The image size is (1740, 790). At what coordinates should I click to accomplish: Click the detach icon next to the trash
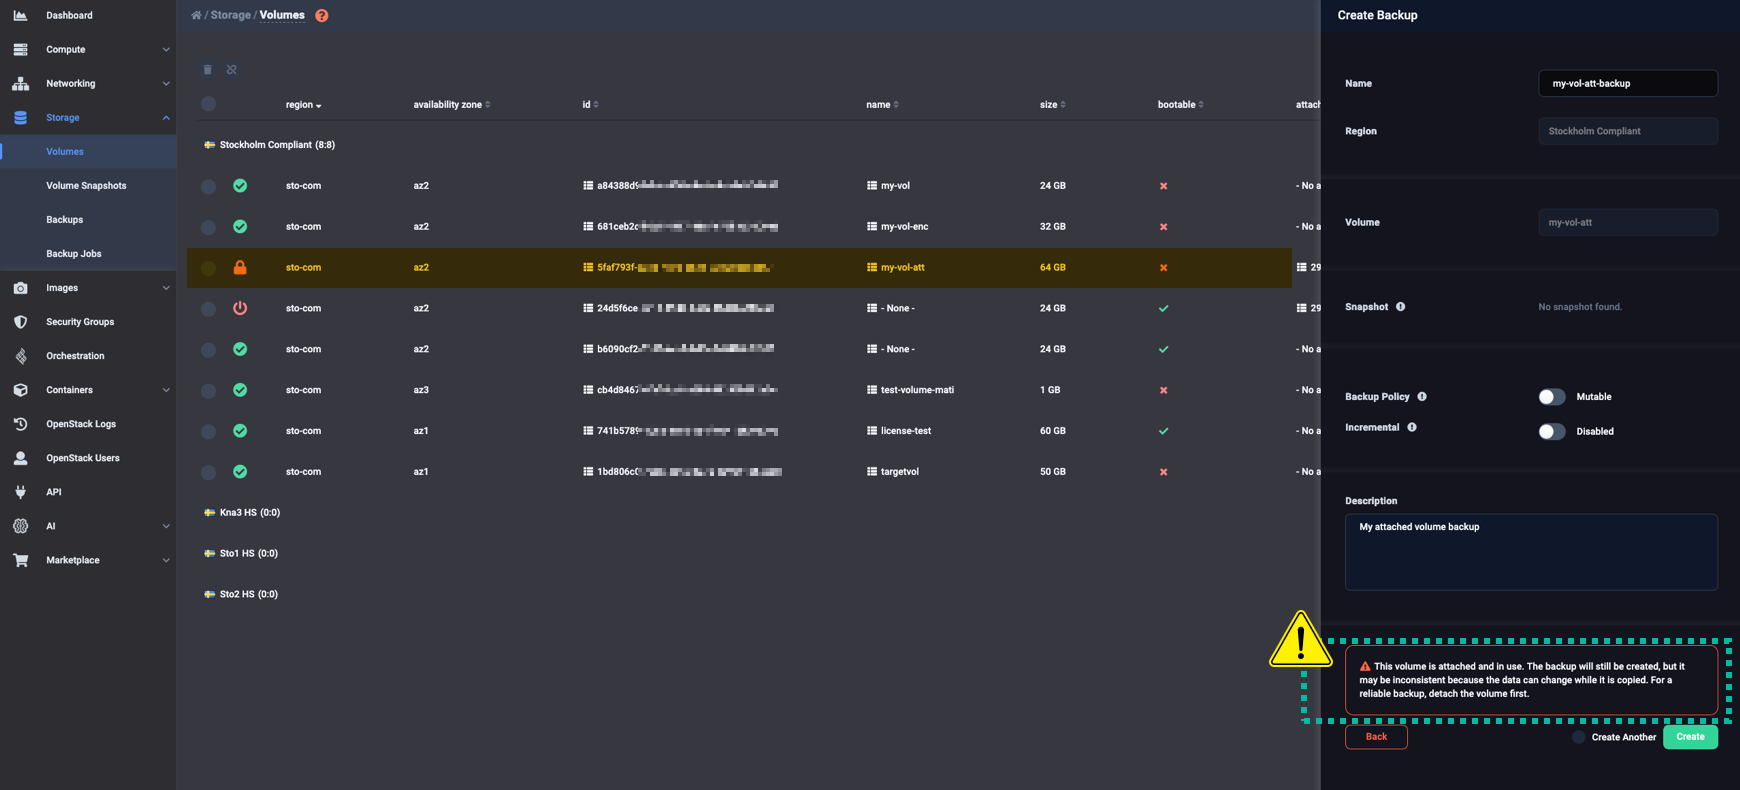(232, 70)
